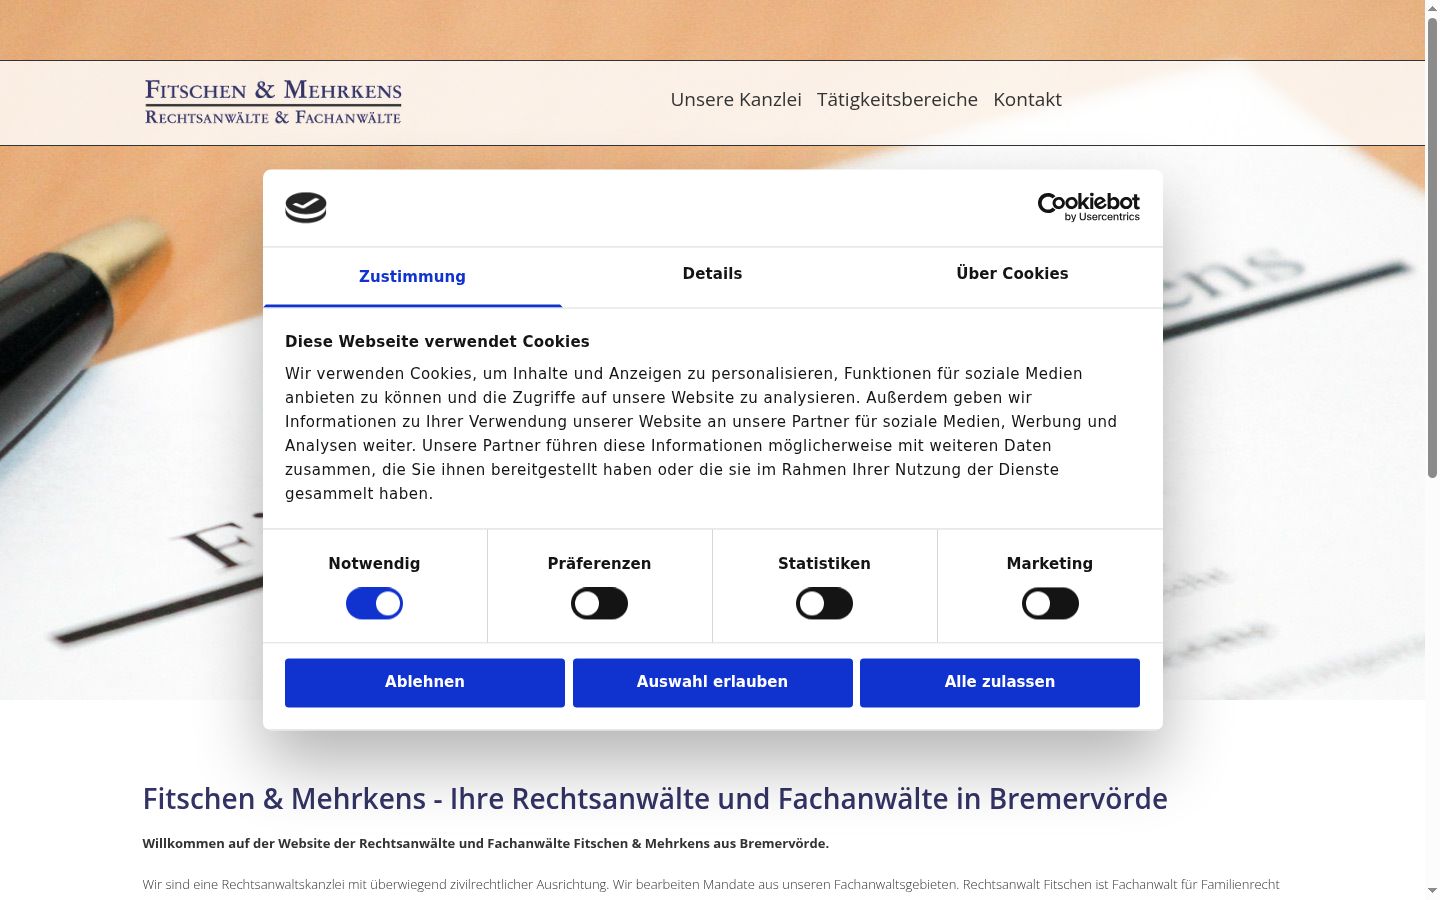Screen dimensions: 1440x900
Task: Open Unsere Kanzlei navigation item
Action: pyautogui.click(x=736, y=100)
